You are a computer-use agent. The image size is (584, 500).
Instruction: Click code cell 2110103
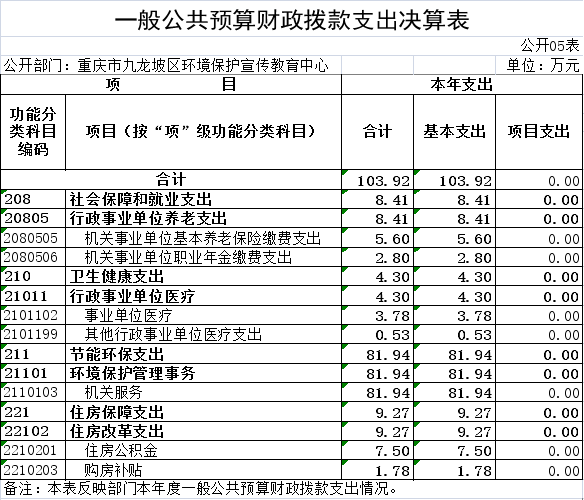[x=33, y=392]
